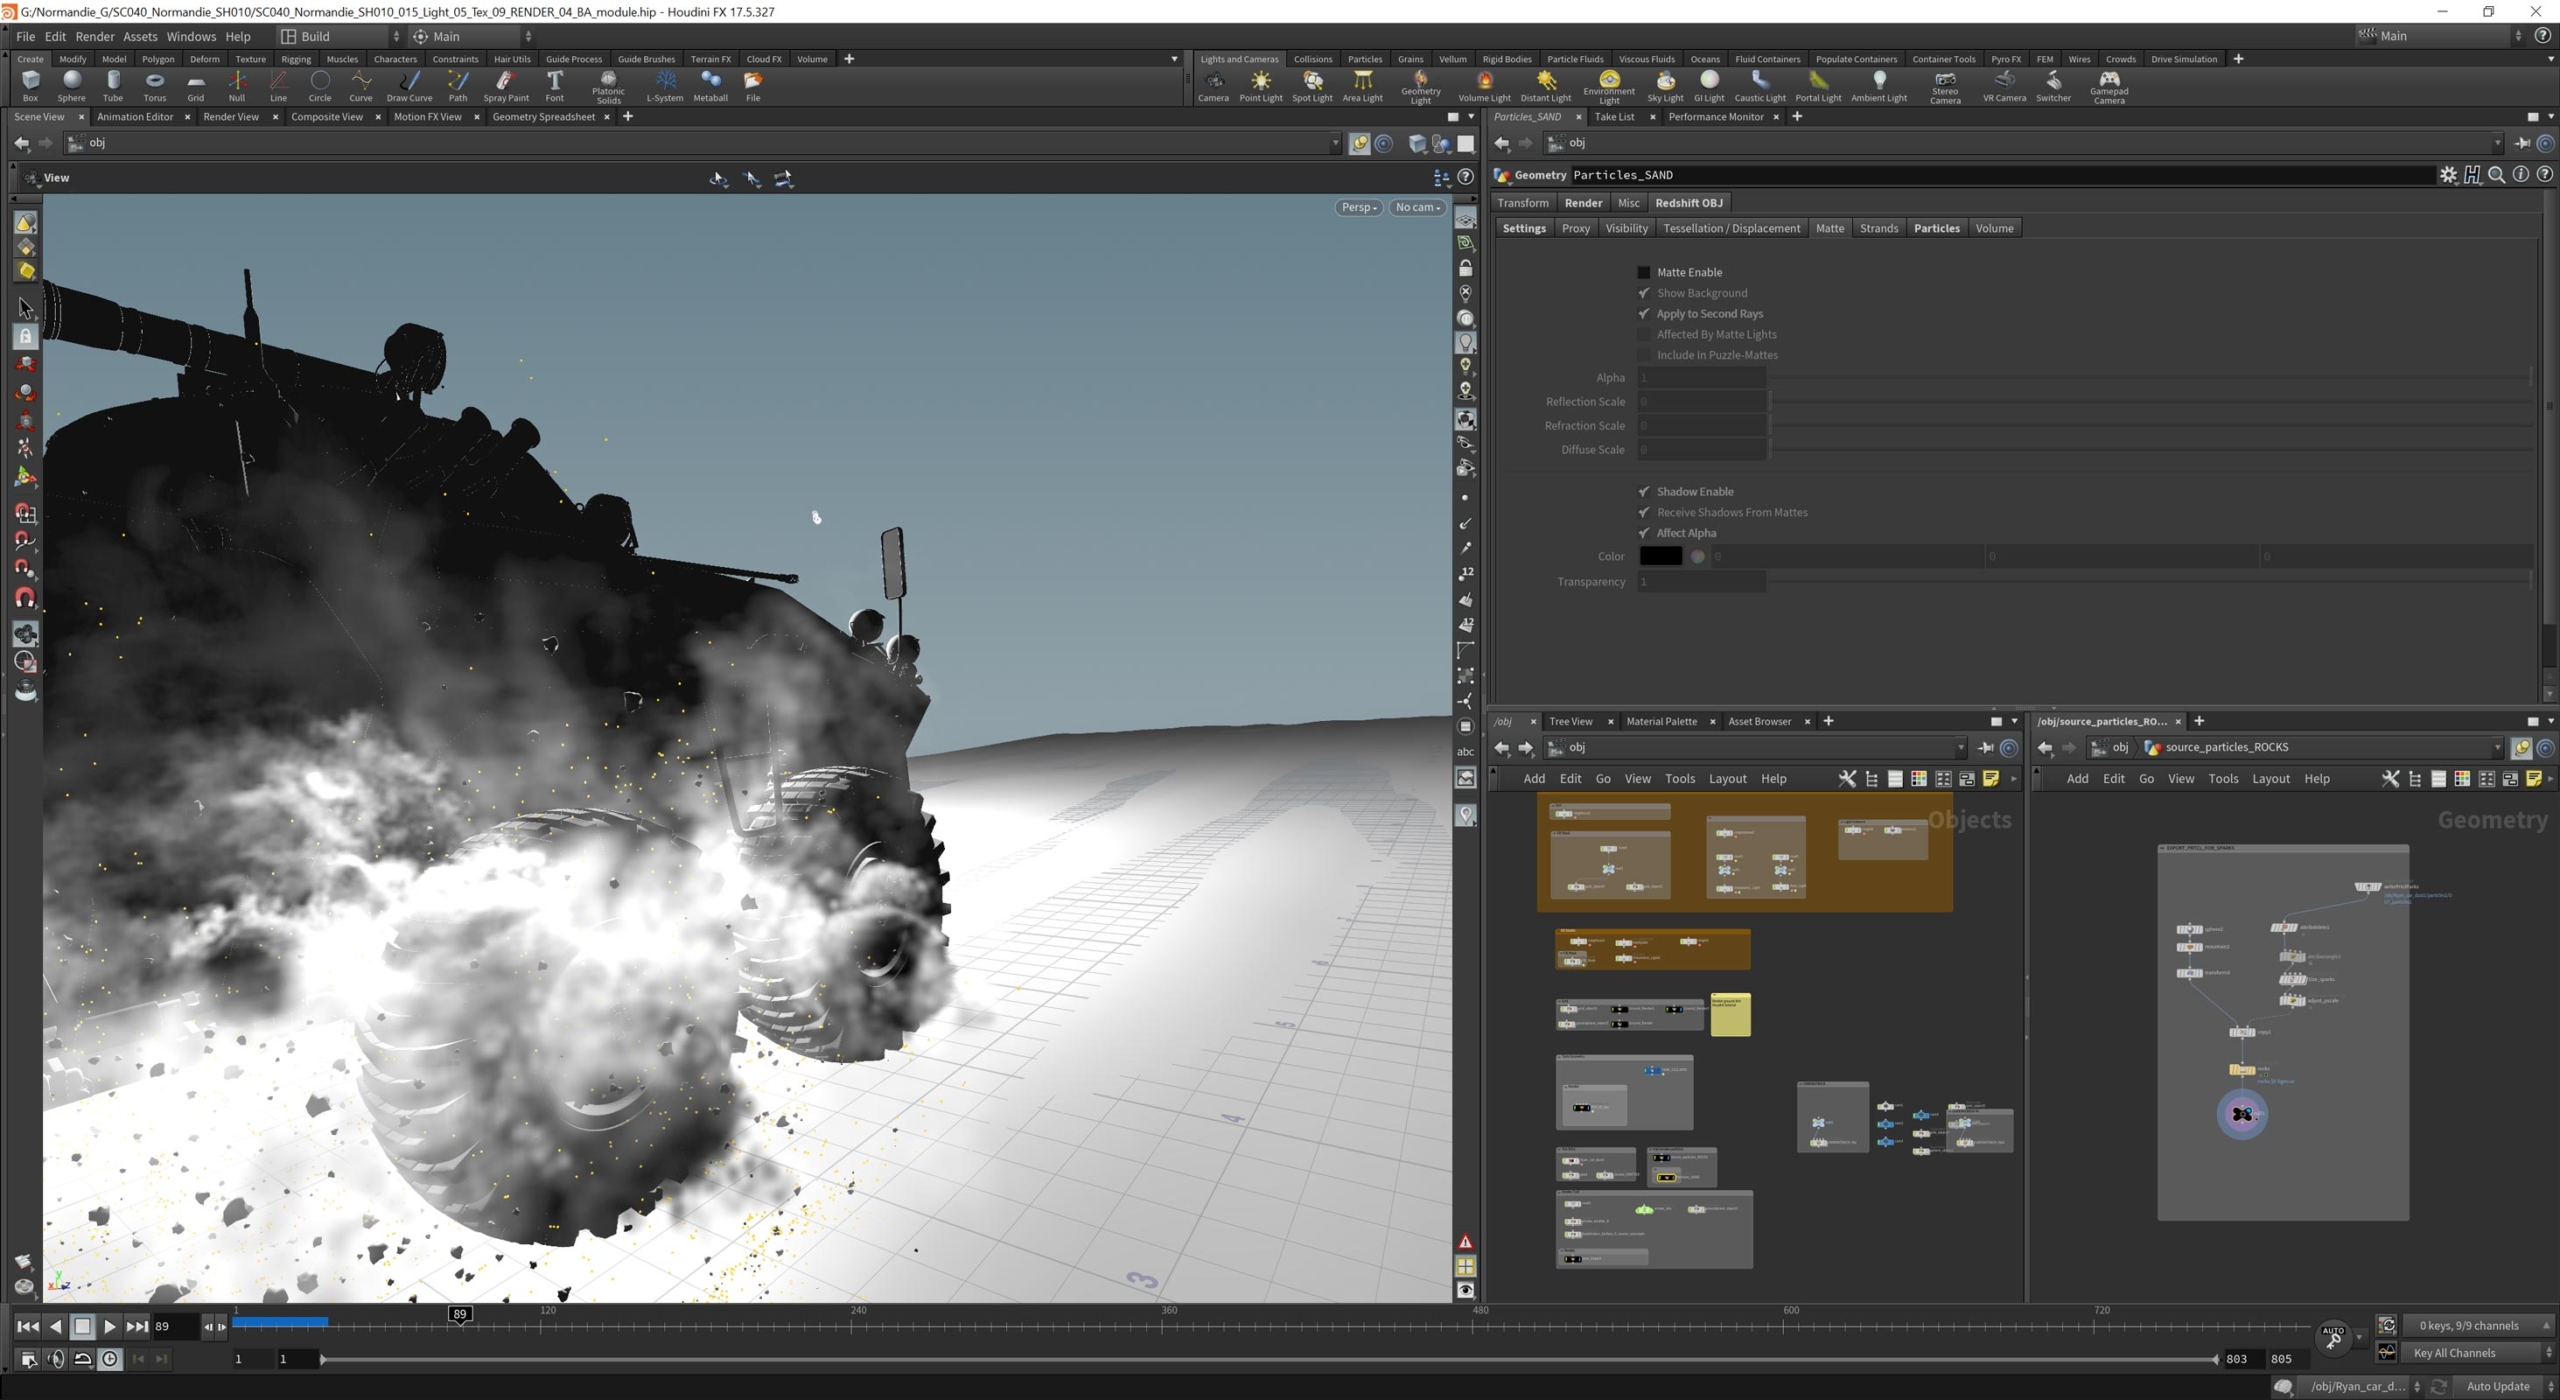The image size is (2560, 1400).
Task: Click Tools in Geometry network editor
Action: pyautogui.click(x=2222, y=779)
